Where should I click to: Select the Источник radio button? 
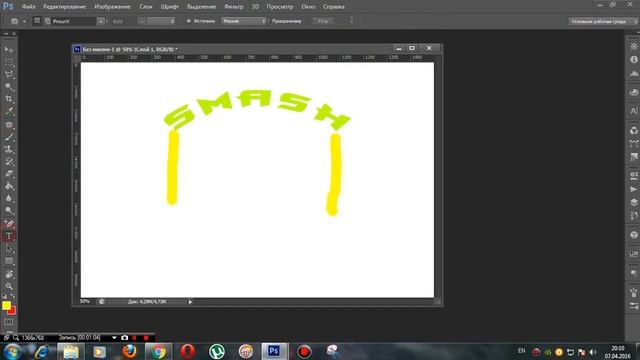189,21
